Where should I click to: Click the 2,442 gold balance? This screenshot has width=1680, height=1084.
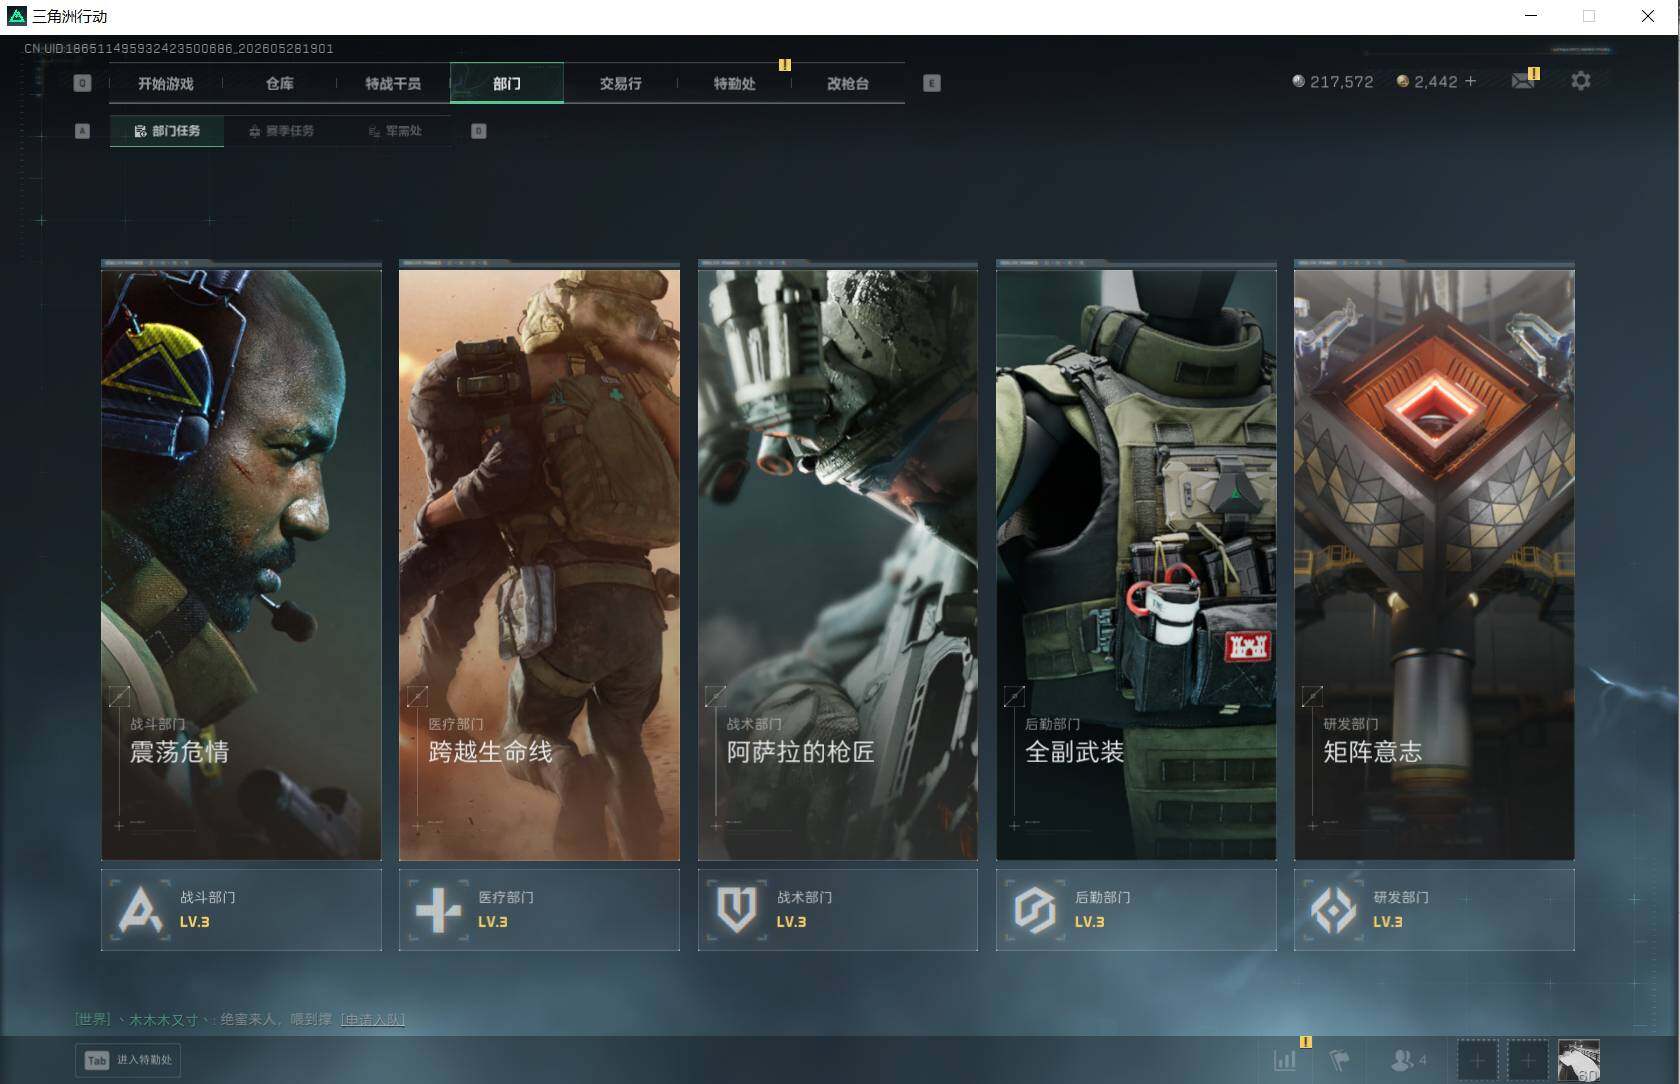[x=1427, y=81]
